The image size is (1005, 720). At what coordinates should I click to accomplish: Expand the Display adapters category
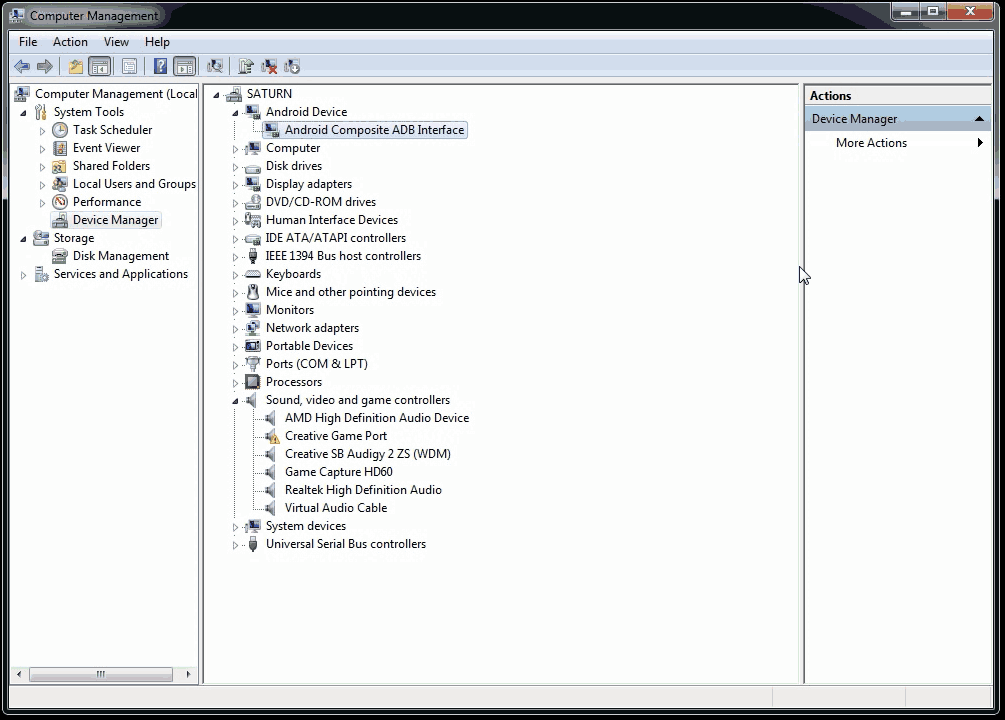(235, 185)
